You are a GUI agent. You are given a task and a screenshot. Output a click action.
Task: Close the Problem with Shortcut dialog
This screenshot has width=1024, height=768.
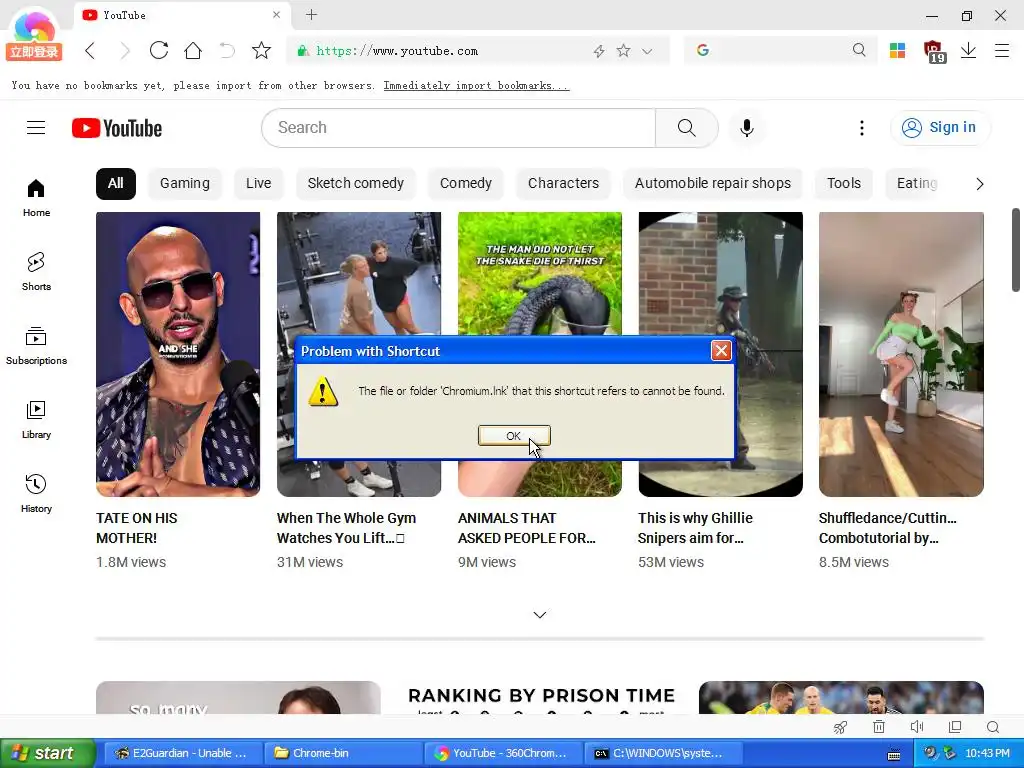[x=721, y=351]
